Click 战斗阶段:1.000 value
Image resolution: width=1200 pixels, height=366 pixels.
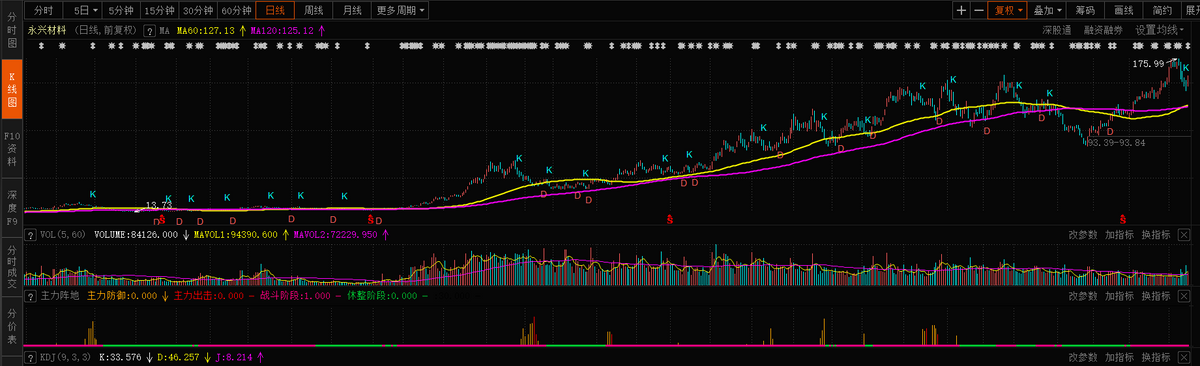pos(295,296)
